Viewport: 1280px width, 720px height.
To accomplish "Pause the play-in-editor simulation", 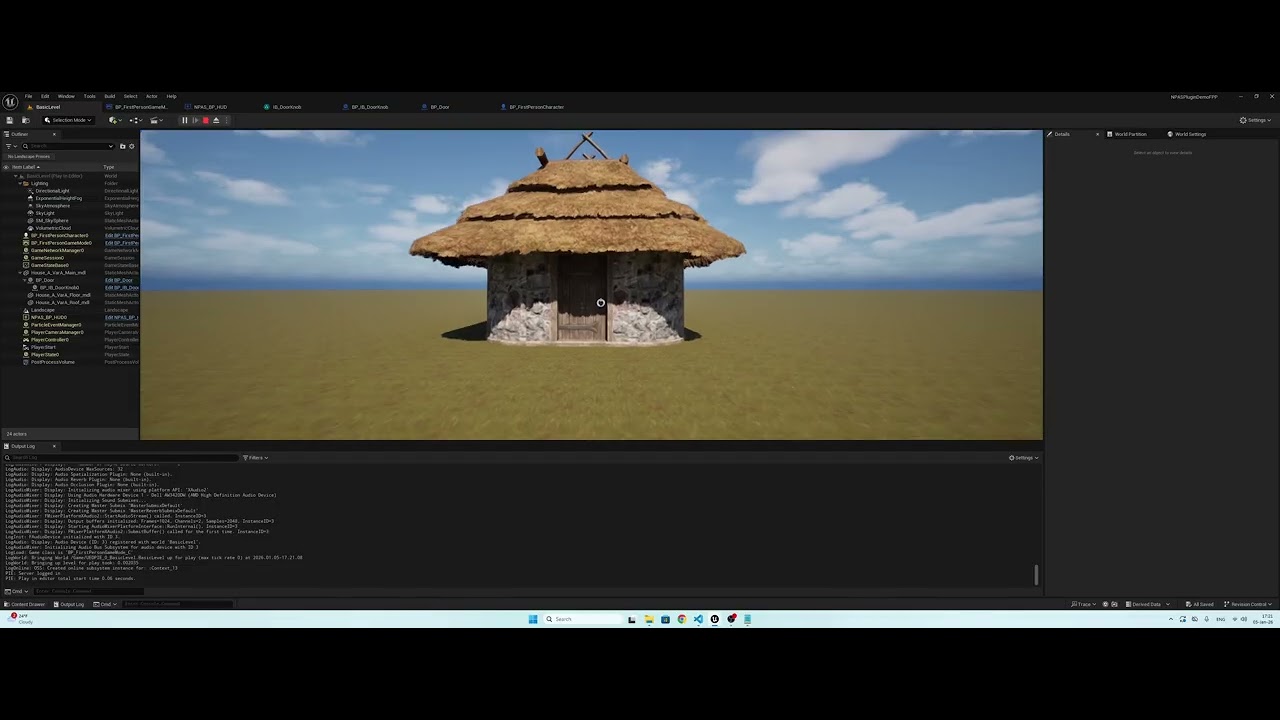I will pyautogui.click(x=184, y=120).
